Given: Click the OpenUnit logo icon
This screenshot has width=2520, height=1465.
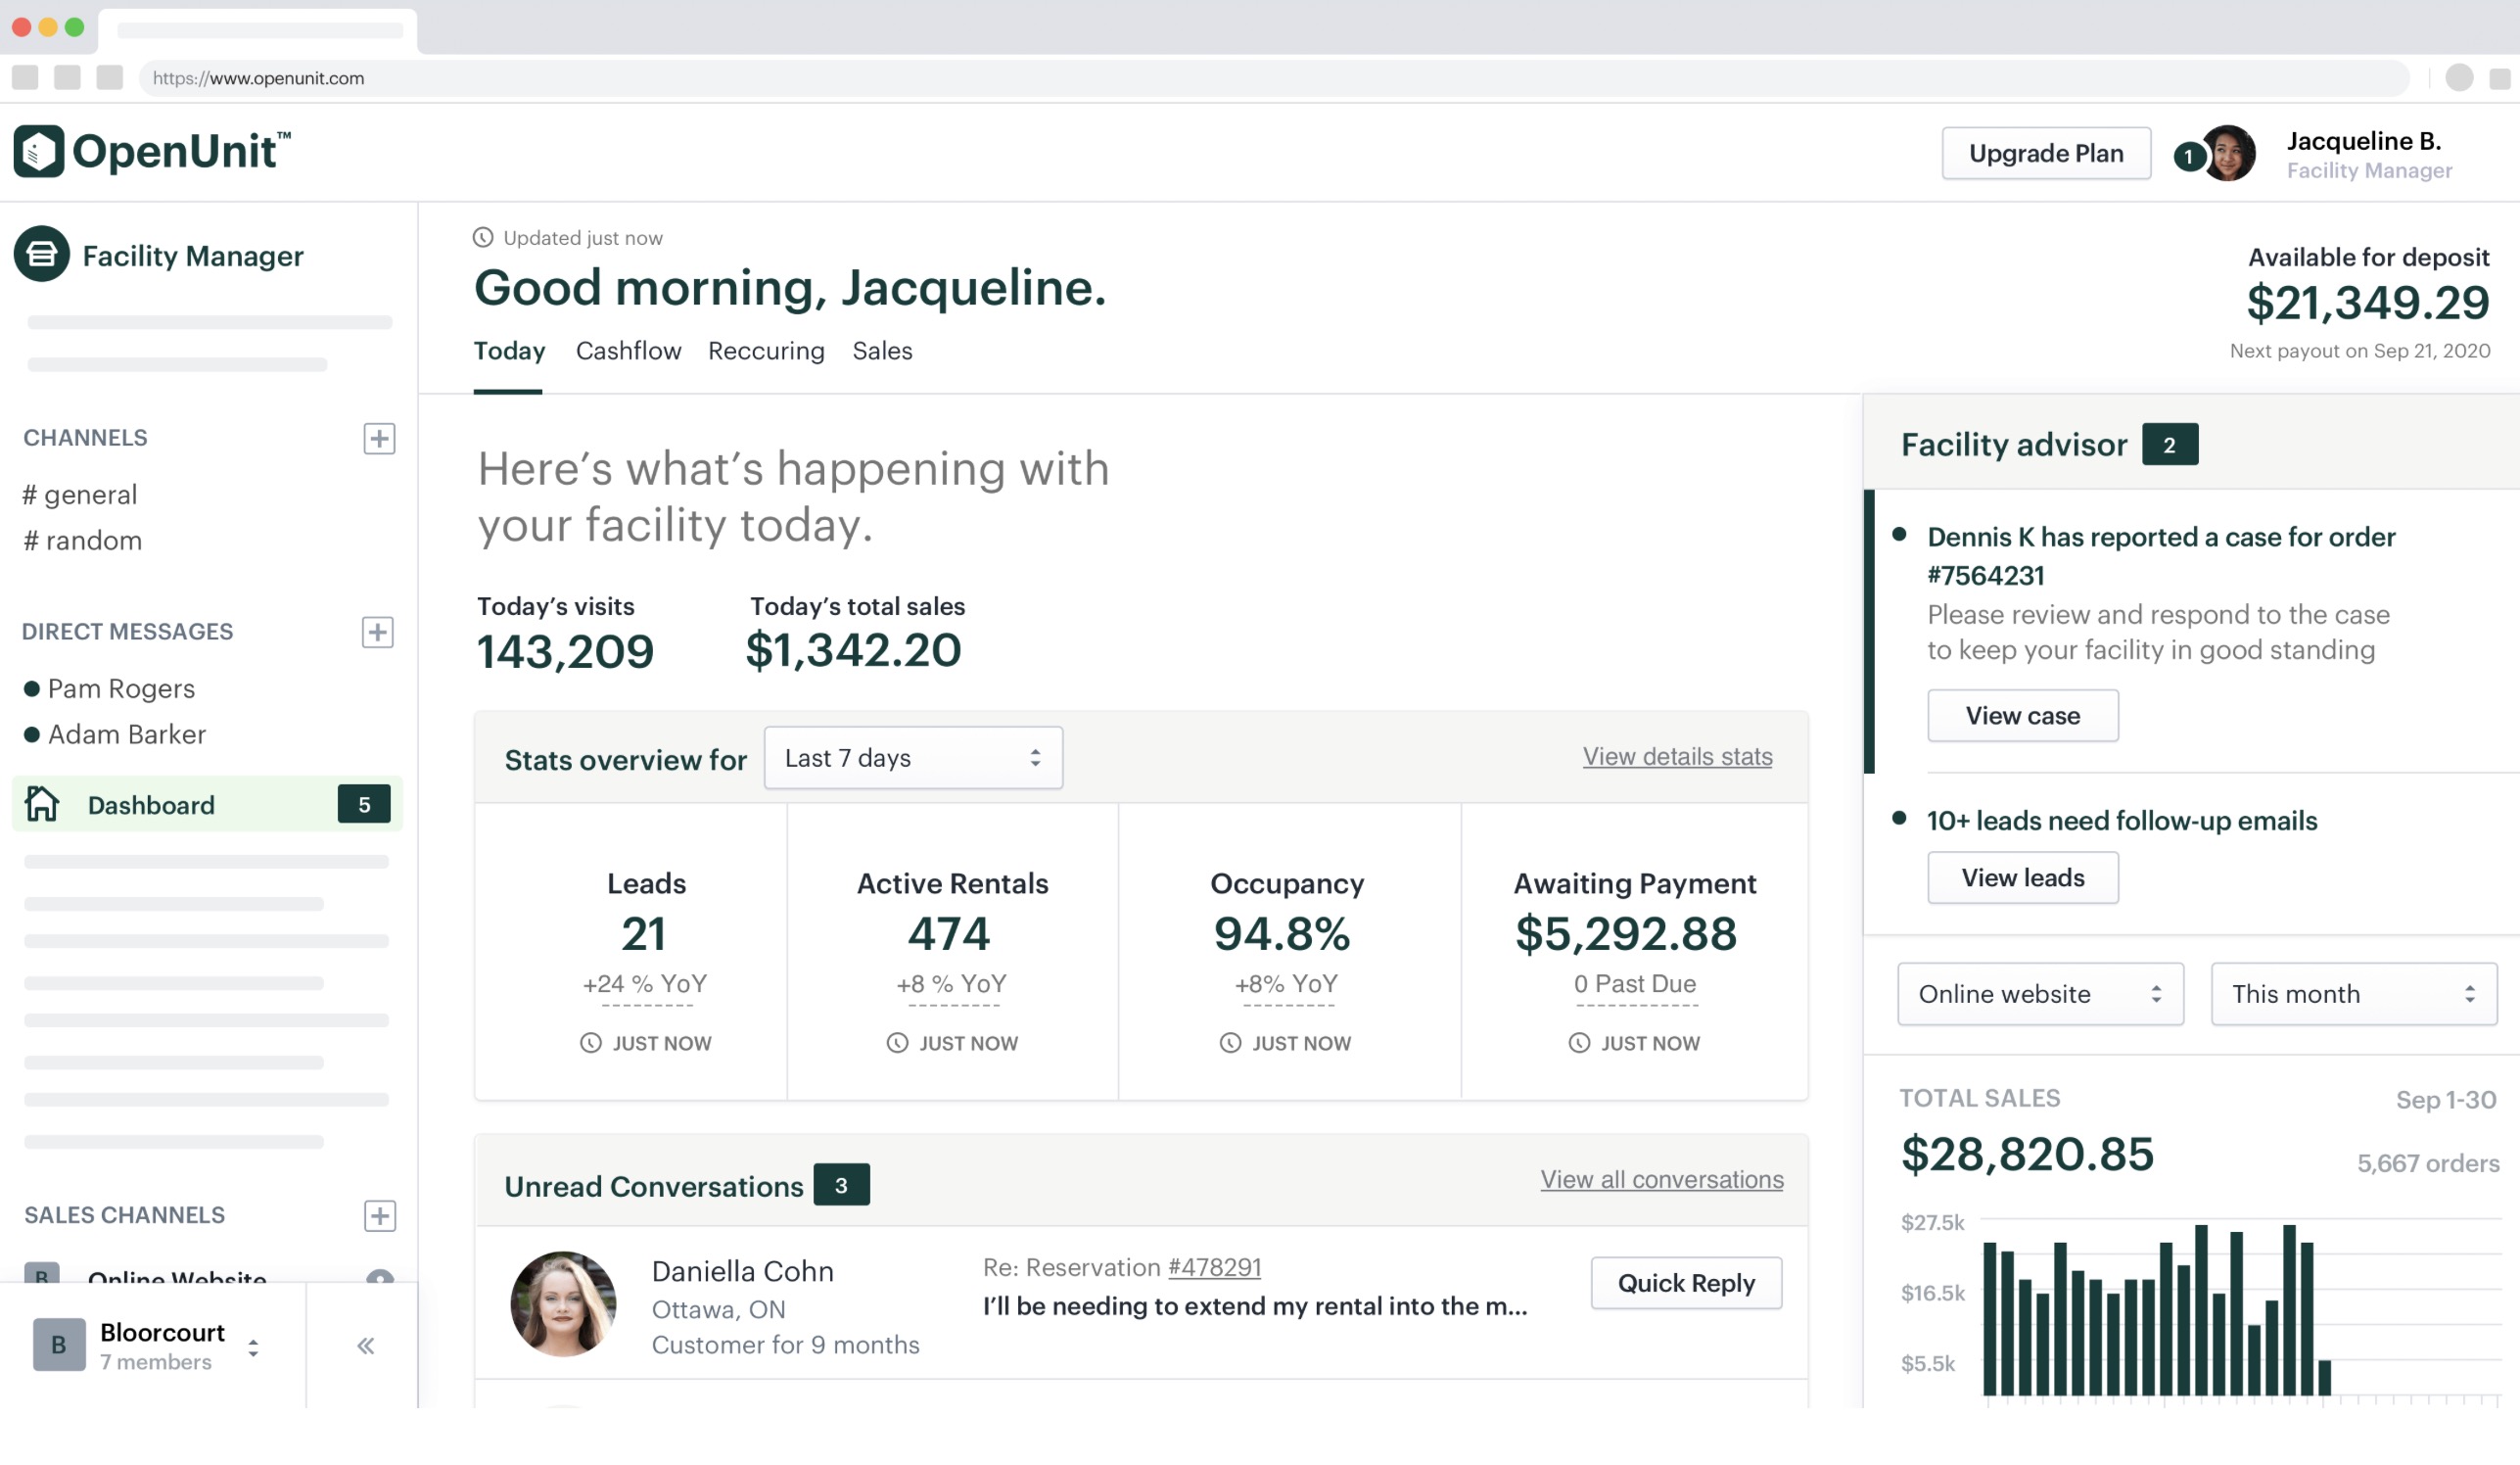Looking at the screenshot, I should click(38, 151).
